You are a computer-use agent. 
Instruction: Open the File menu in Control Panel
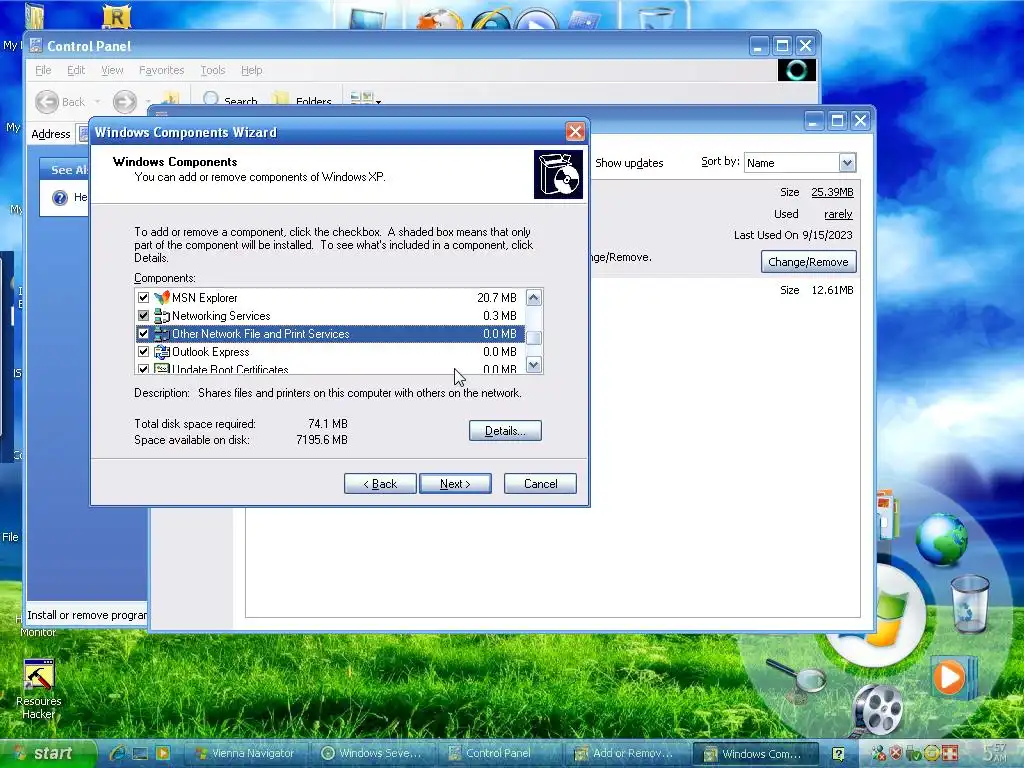tap(43, 70)
